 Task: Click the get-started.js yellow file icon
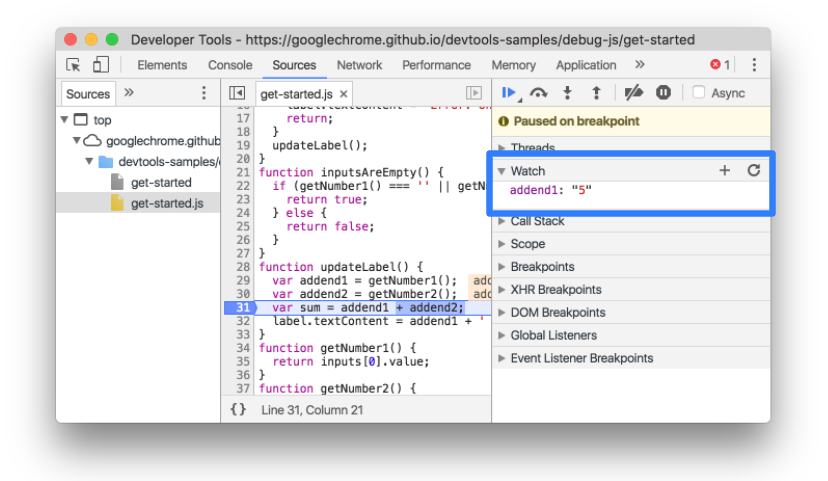117,203
